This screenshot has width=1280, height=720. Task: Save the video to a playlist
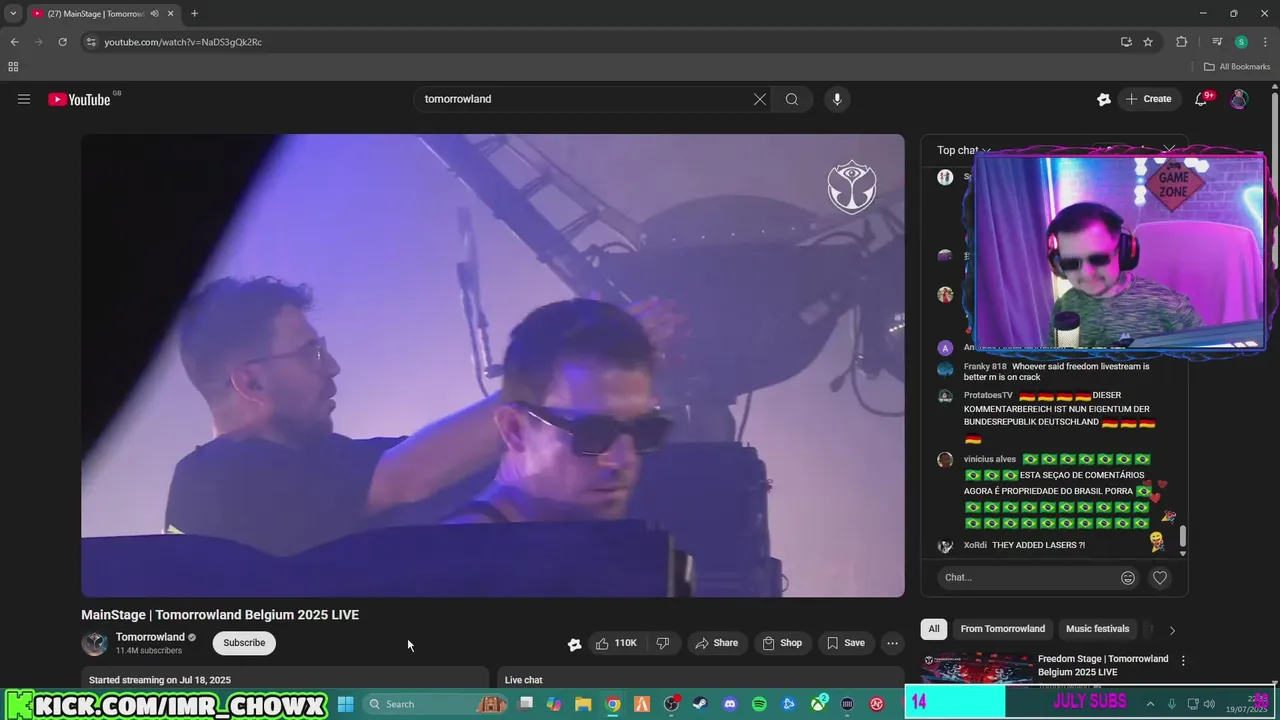point(845,643)
